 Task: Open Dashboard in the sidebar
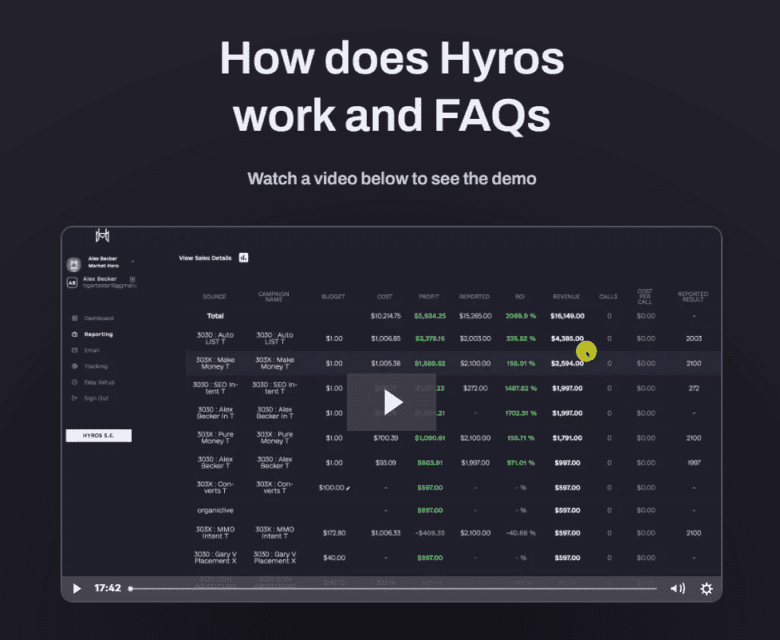point(99,318)
